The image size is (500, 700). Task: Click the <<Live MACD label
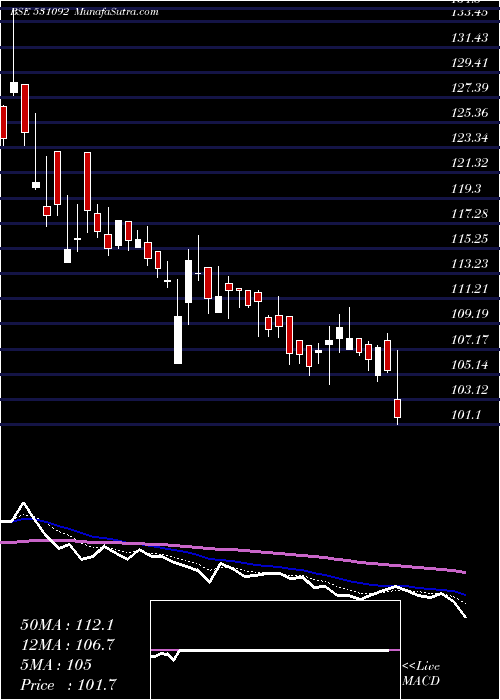pos(421,673)
